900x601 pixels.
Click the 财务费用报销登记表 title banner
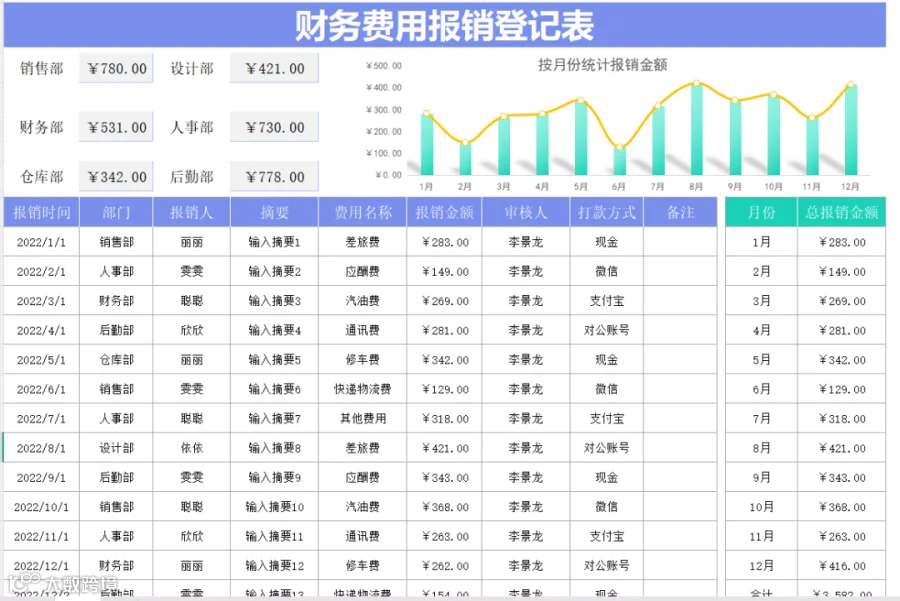[x=444, y=25]
